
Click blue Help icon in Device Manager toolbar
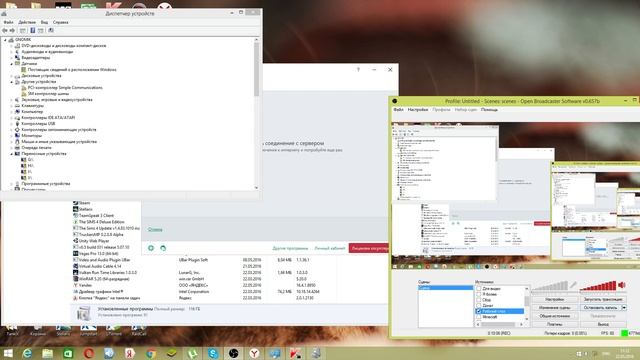32,31
